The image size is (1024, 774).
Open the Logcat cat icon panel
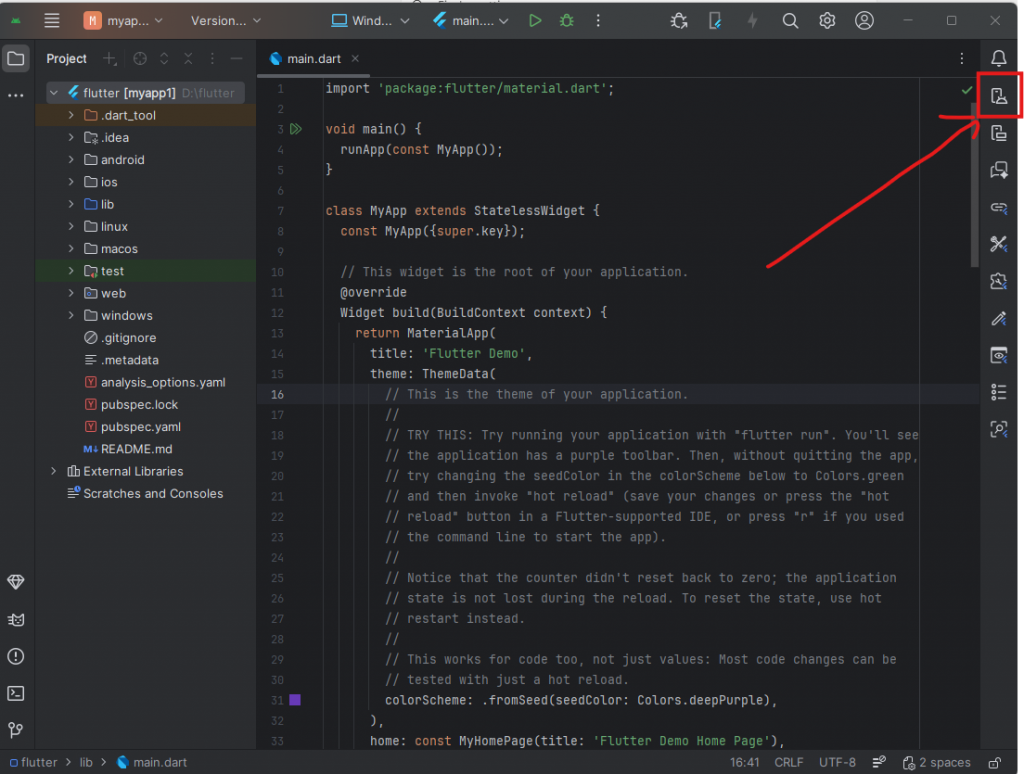(x=16, y=619)
